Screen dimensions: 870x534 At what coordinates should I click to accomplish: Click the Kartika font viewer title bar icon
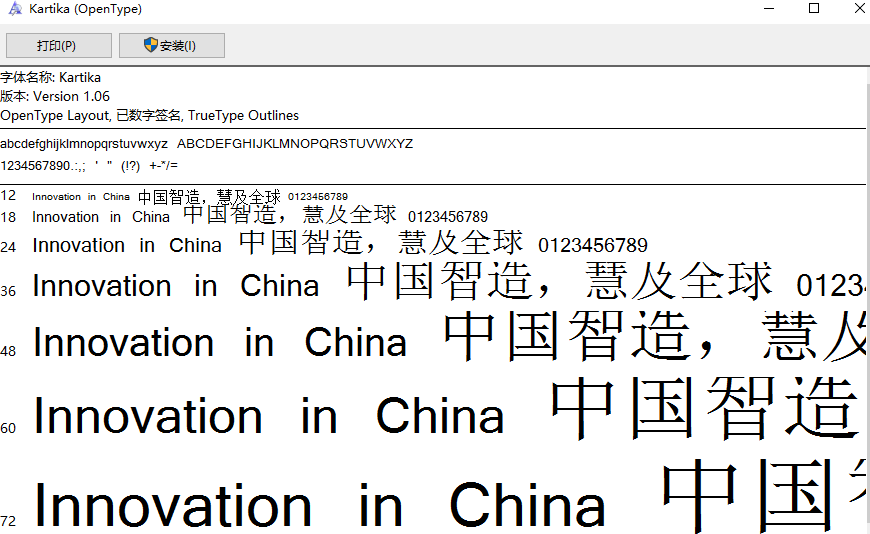(15, 9)
